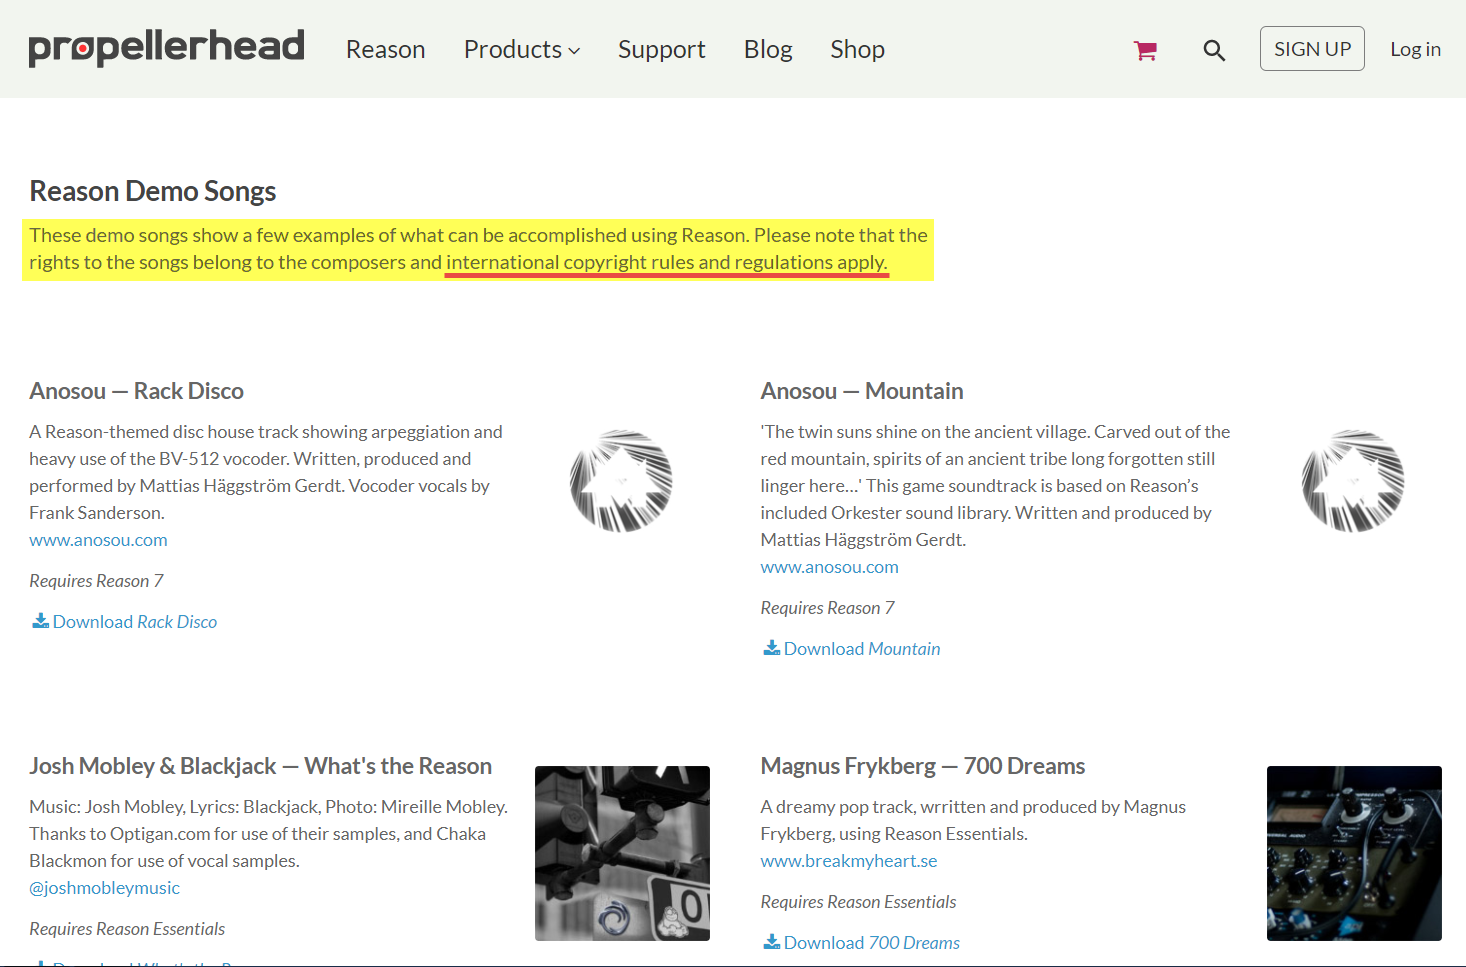Open the @joshmobleymusic link
Viewport: 1466px width, 967px height.
click(104, 888)
